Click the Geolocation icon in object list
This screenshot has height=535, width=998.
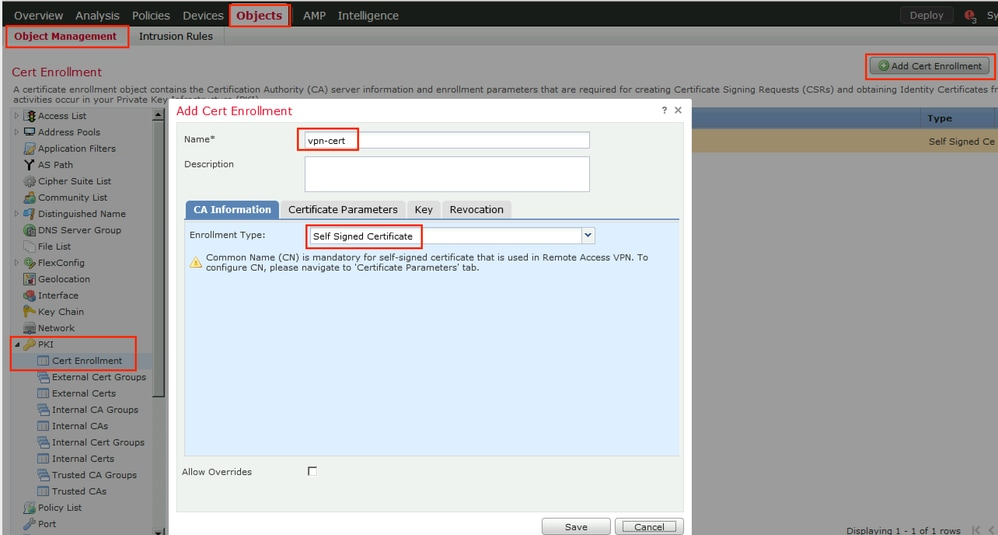point(29,279)
